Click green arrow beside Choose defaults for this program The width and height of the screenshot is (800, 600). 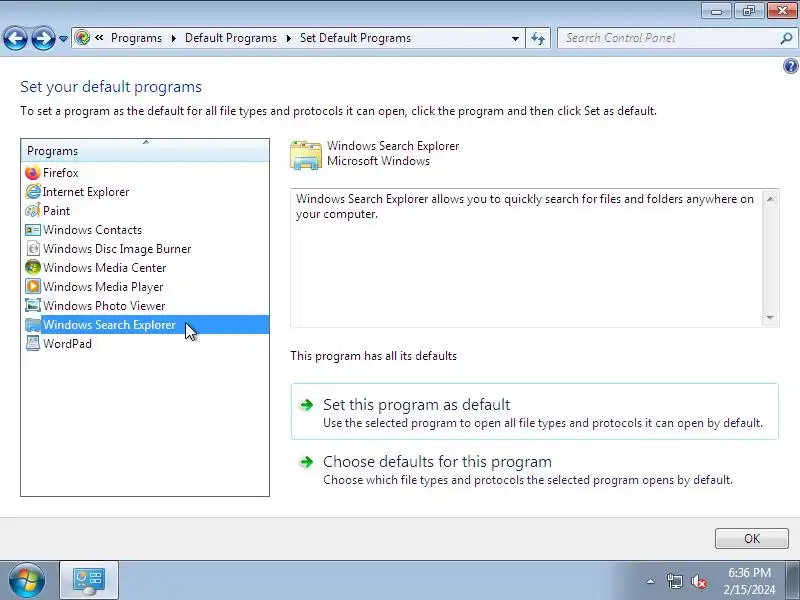307,462
